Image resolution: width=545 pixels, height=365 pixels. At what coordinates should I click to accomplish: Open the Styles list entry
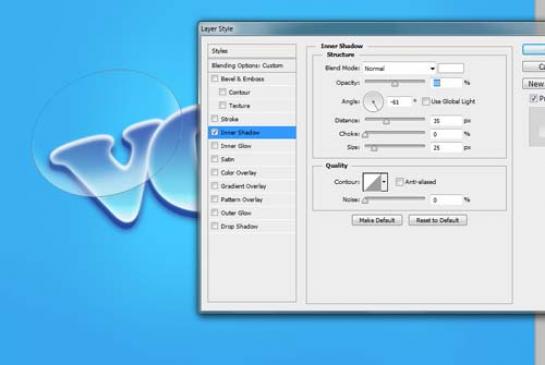(252, 51)
